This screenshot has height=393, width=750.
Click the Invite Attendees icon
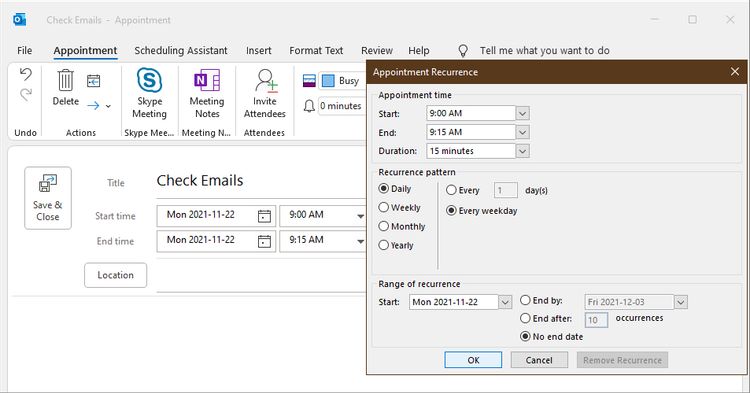coord(266,80)
